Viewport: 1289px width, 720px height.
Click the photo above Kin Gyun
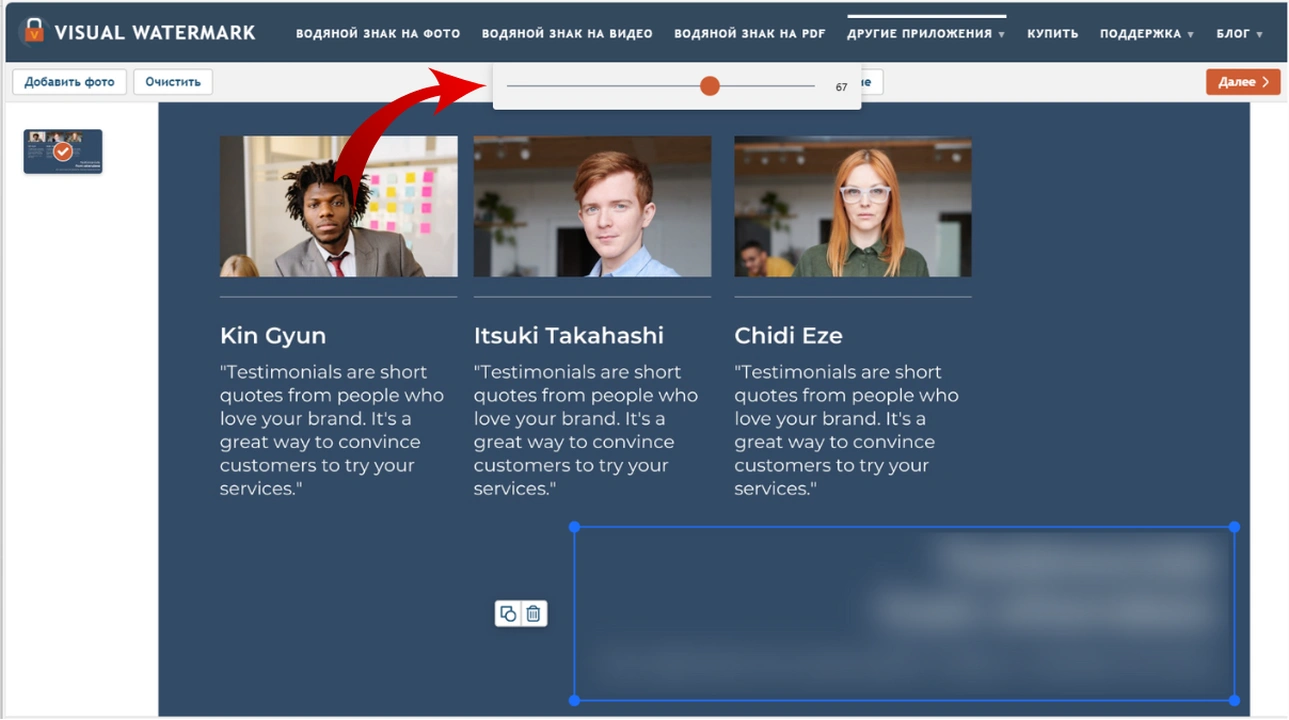click(x=339, y=207)
